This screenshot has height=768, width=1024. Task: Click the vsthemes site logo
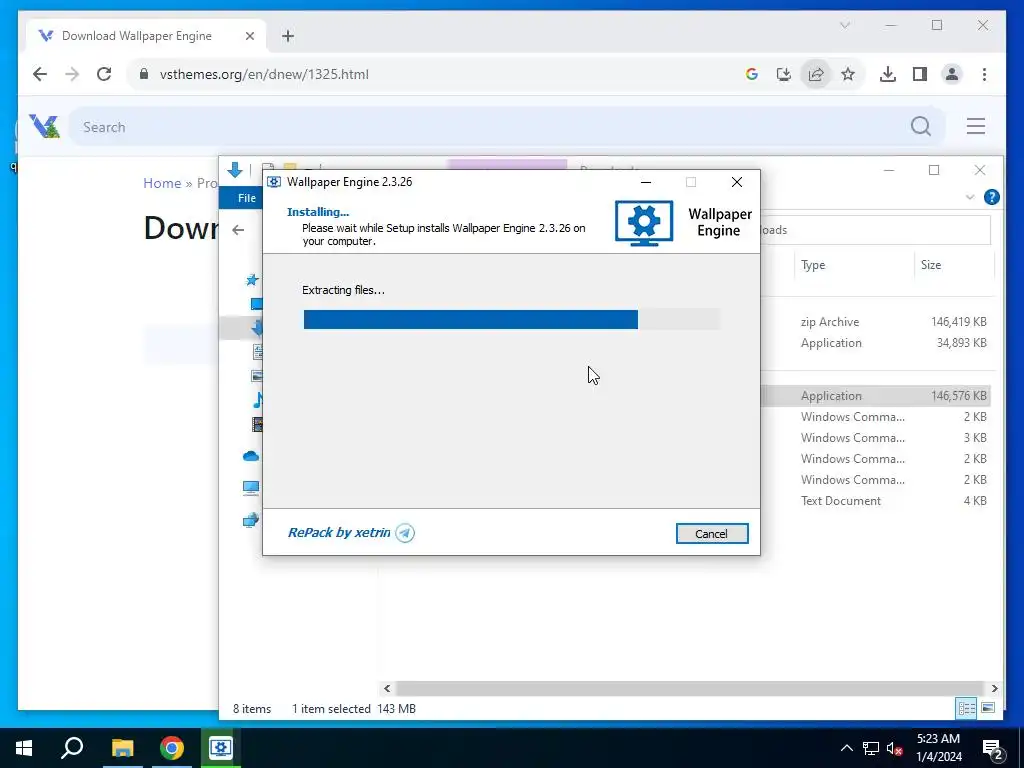coord(44,126)
